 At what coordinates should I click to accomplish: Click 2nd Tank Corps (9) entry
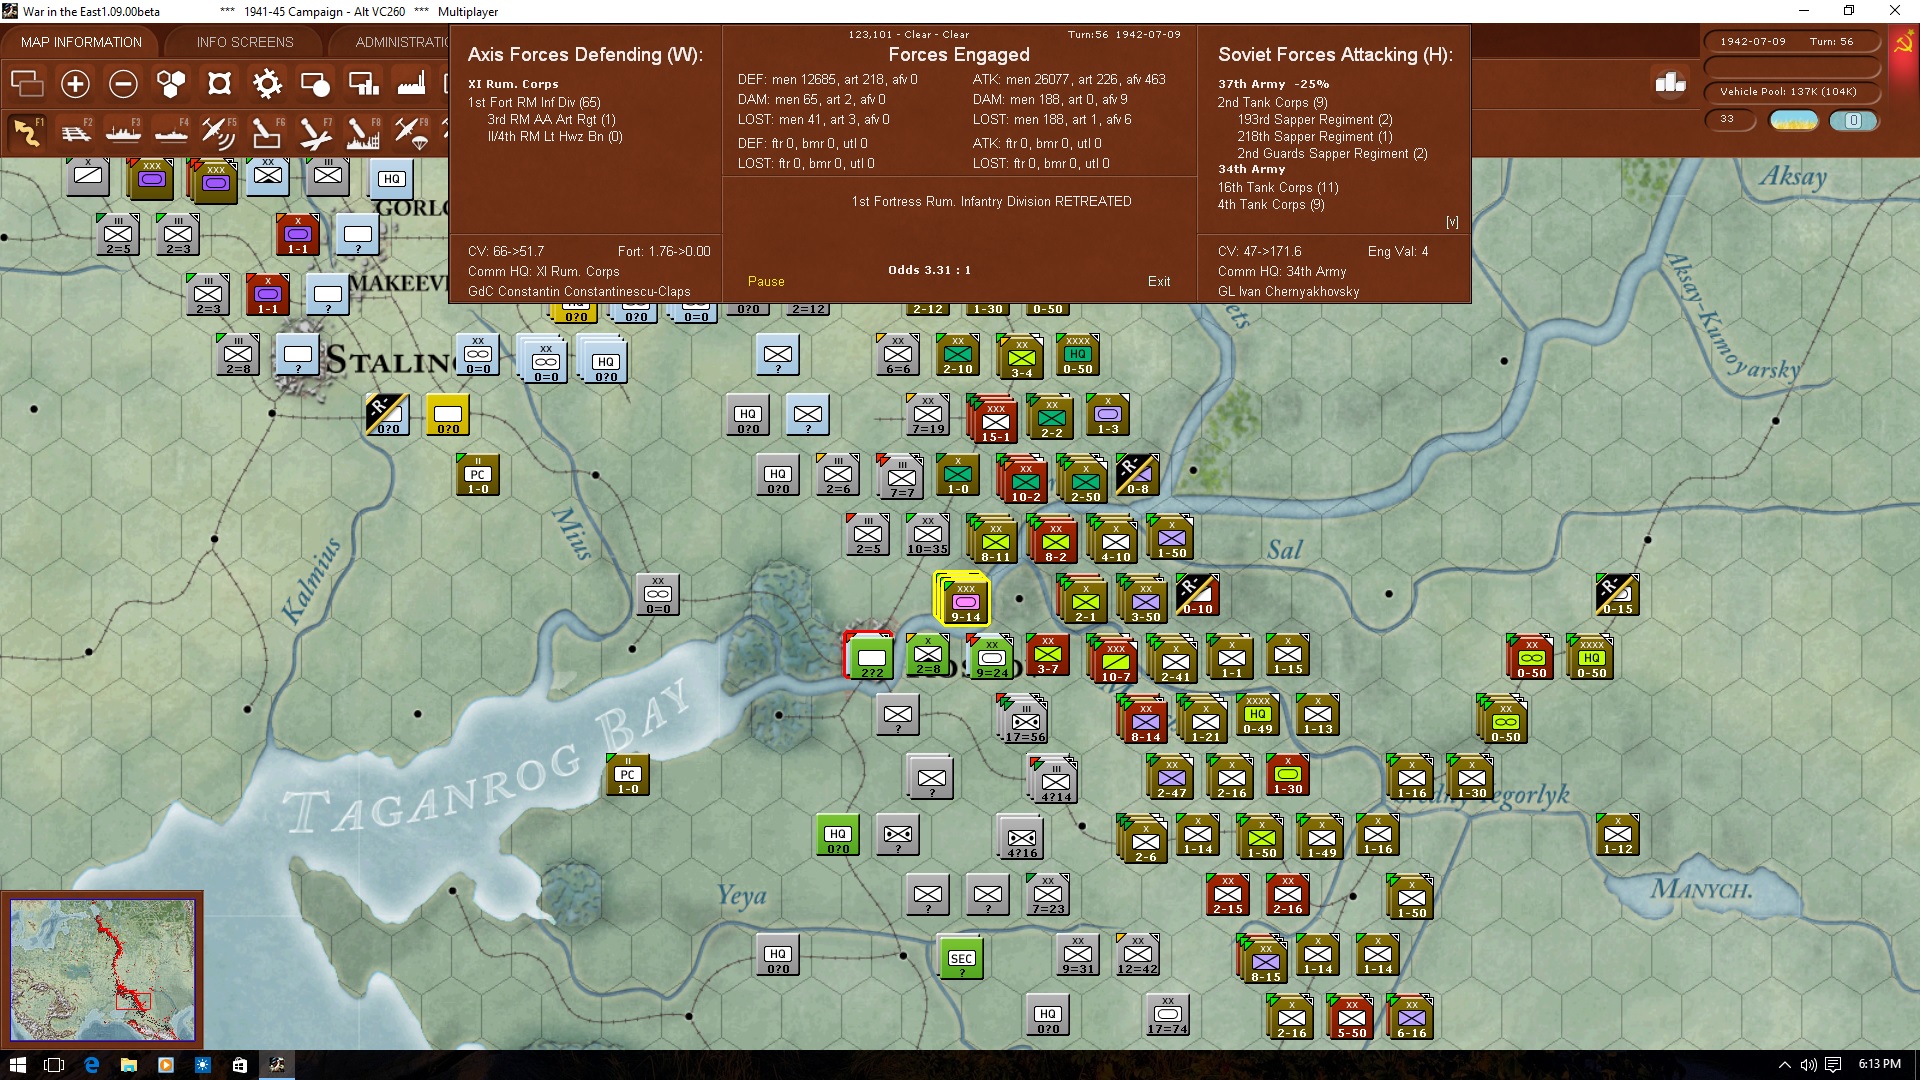[x=1272, y=102]
